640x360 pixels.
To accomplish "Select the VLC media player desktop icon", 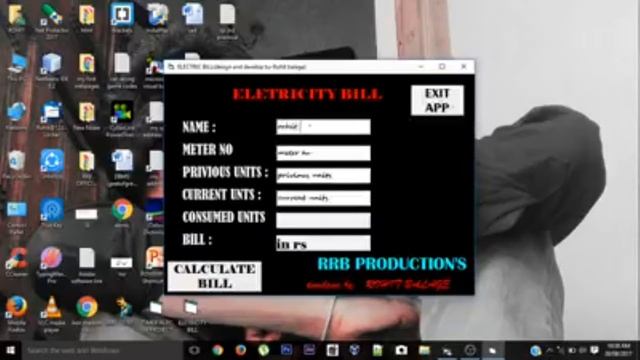I will [x=51, y=313].
